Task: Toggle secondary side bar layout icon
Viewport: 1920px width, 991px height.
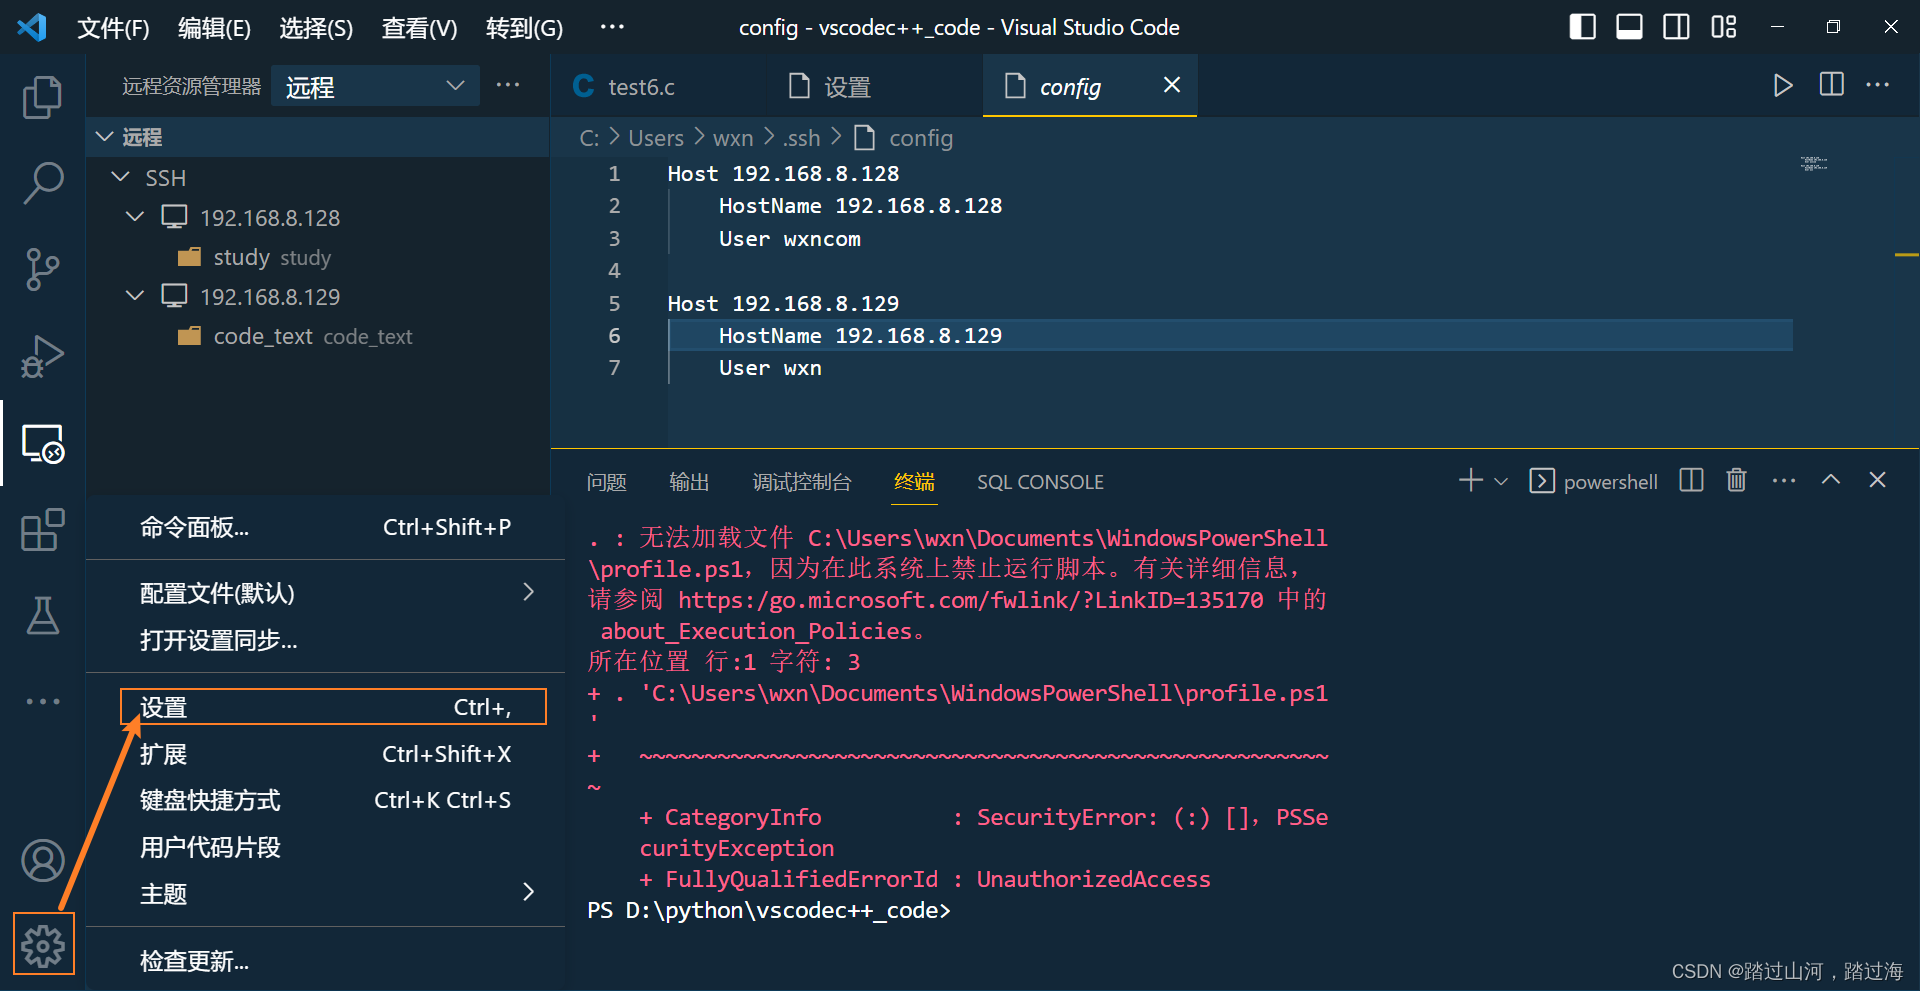Action: [x=1676, y=27]
